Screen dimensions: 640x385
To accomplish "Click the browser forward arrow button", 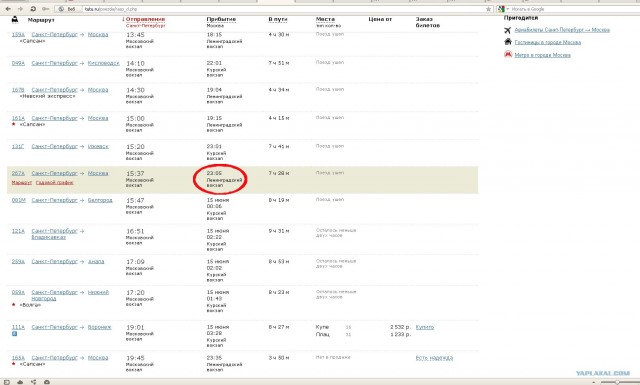I will tap(20, 9).
